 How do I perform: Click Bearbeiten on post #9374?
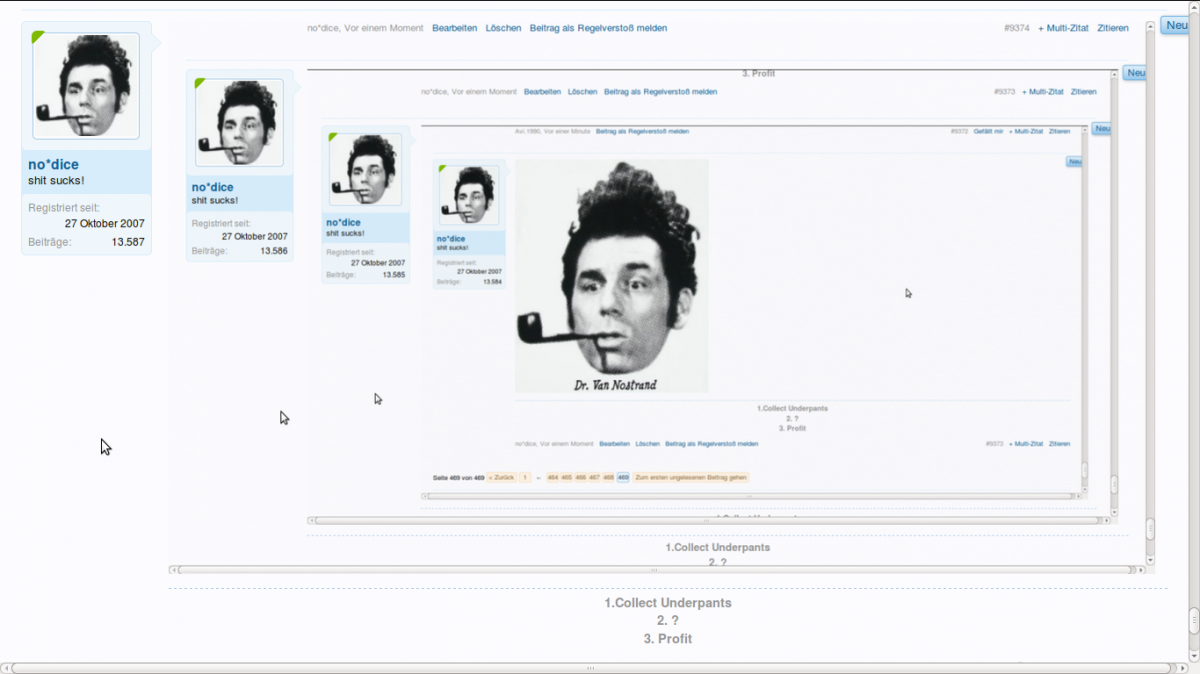pyautogui.click(x=454, y=28)
